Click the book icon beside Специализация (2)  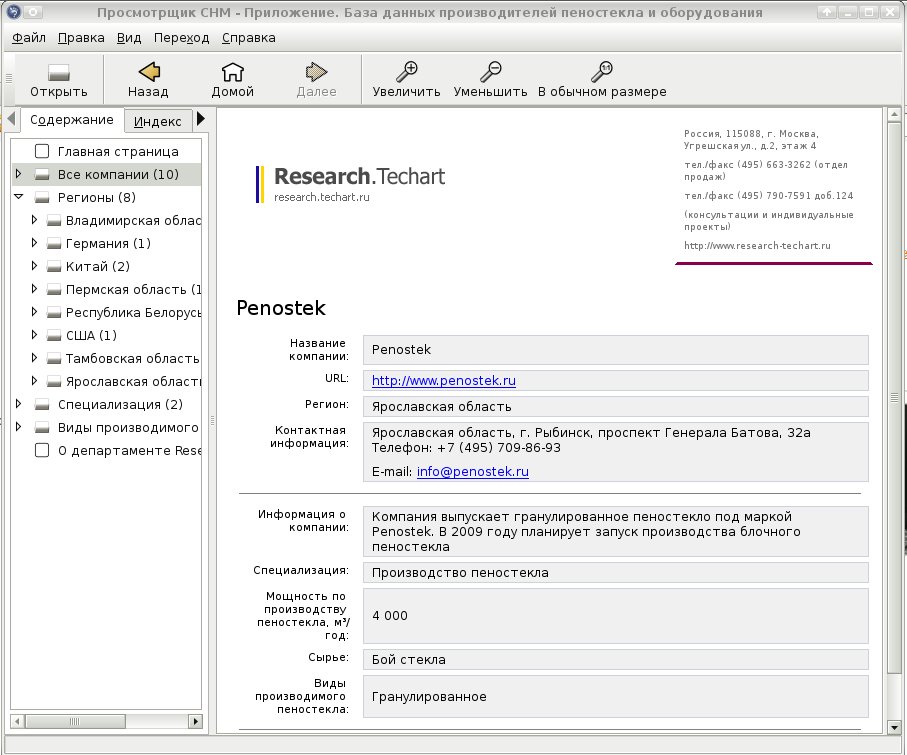coord(42,404)
